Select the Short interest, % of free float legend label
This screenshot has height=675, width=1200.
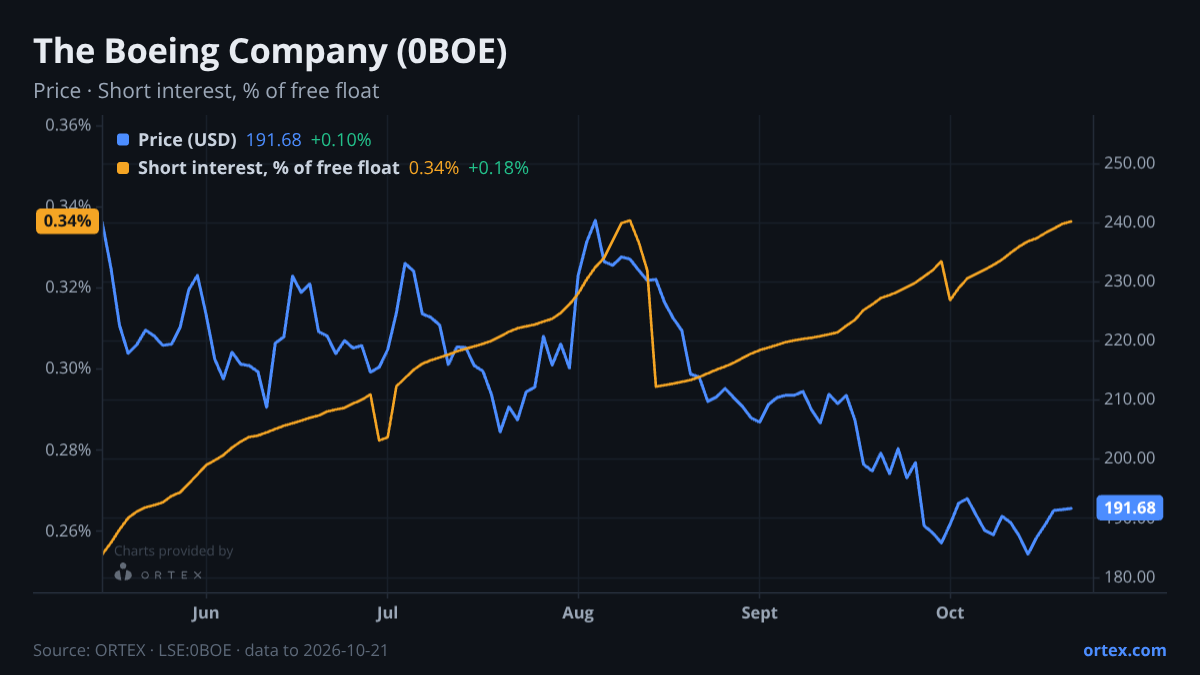click(268, 168)
